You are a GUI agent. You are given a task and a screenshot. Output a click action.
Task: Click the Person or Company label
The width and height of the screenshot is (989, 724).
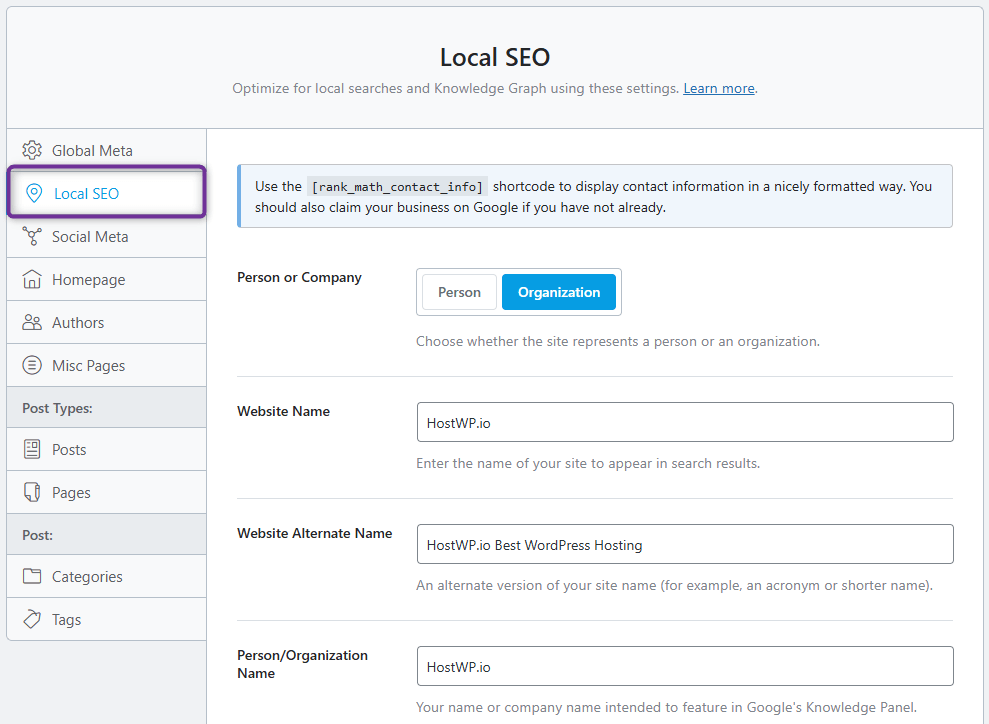(300, 277)
